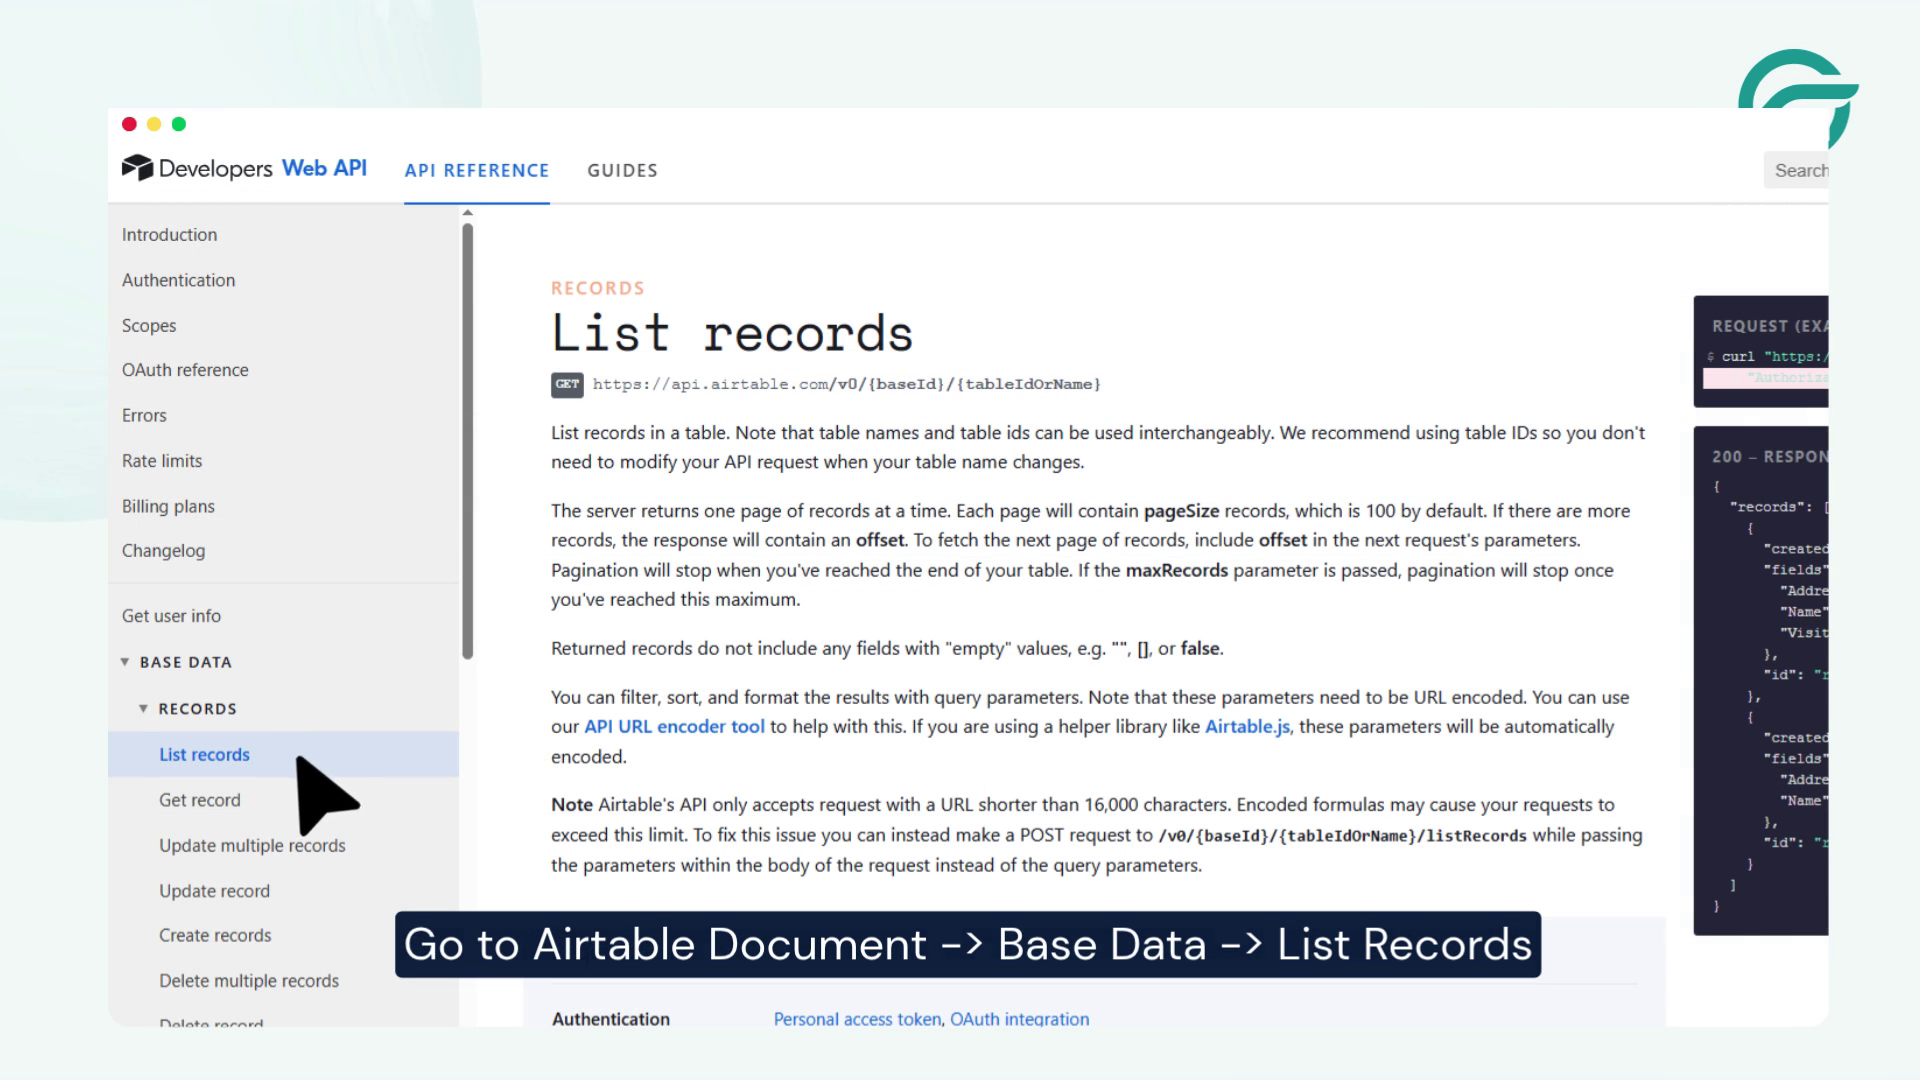
Task: Click the GET method badge
Action: [567, 384]
